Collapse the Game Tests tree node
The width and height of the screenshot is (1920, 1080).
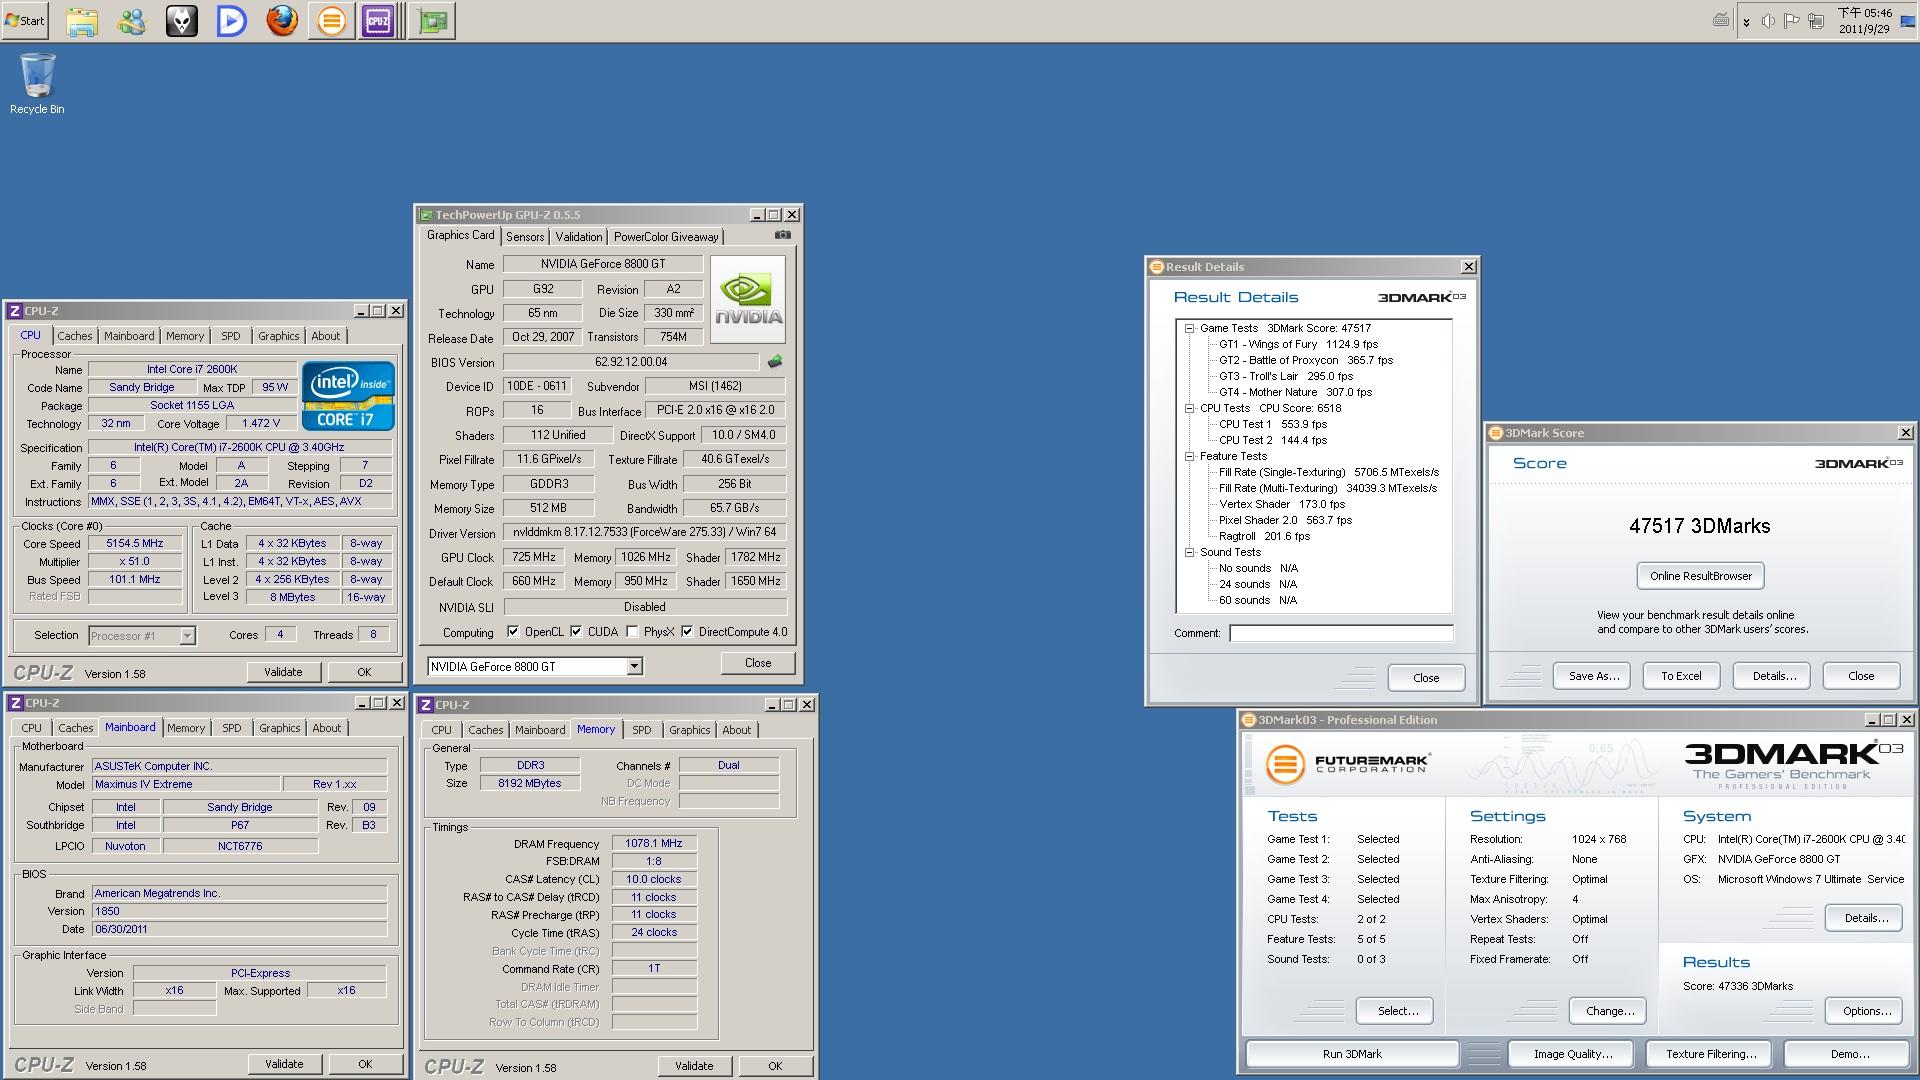tap(1190, 328)
